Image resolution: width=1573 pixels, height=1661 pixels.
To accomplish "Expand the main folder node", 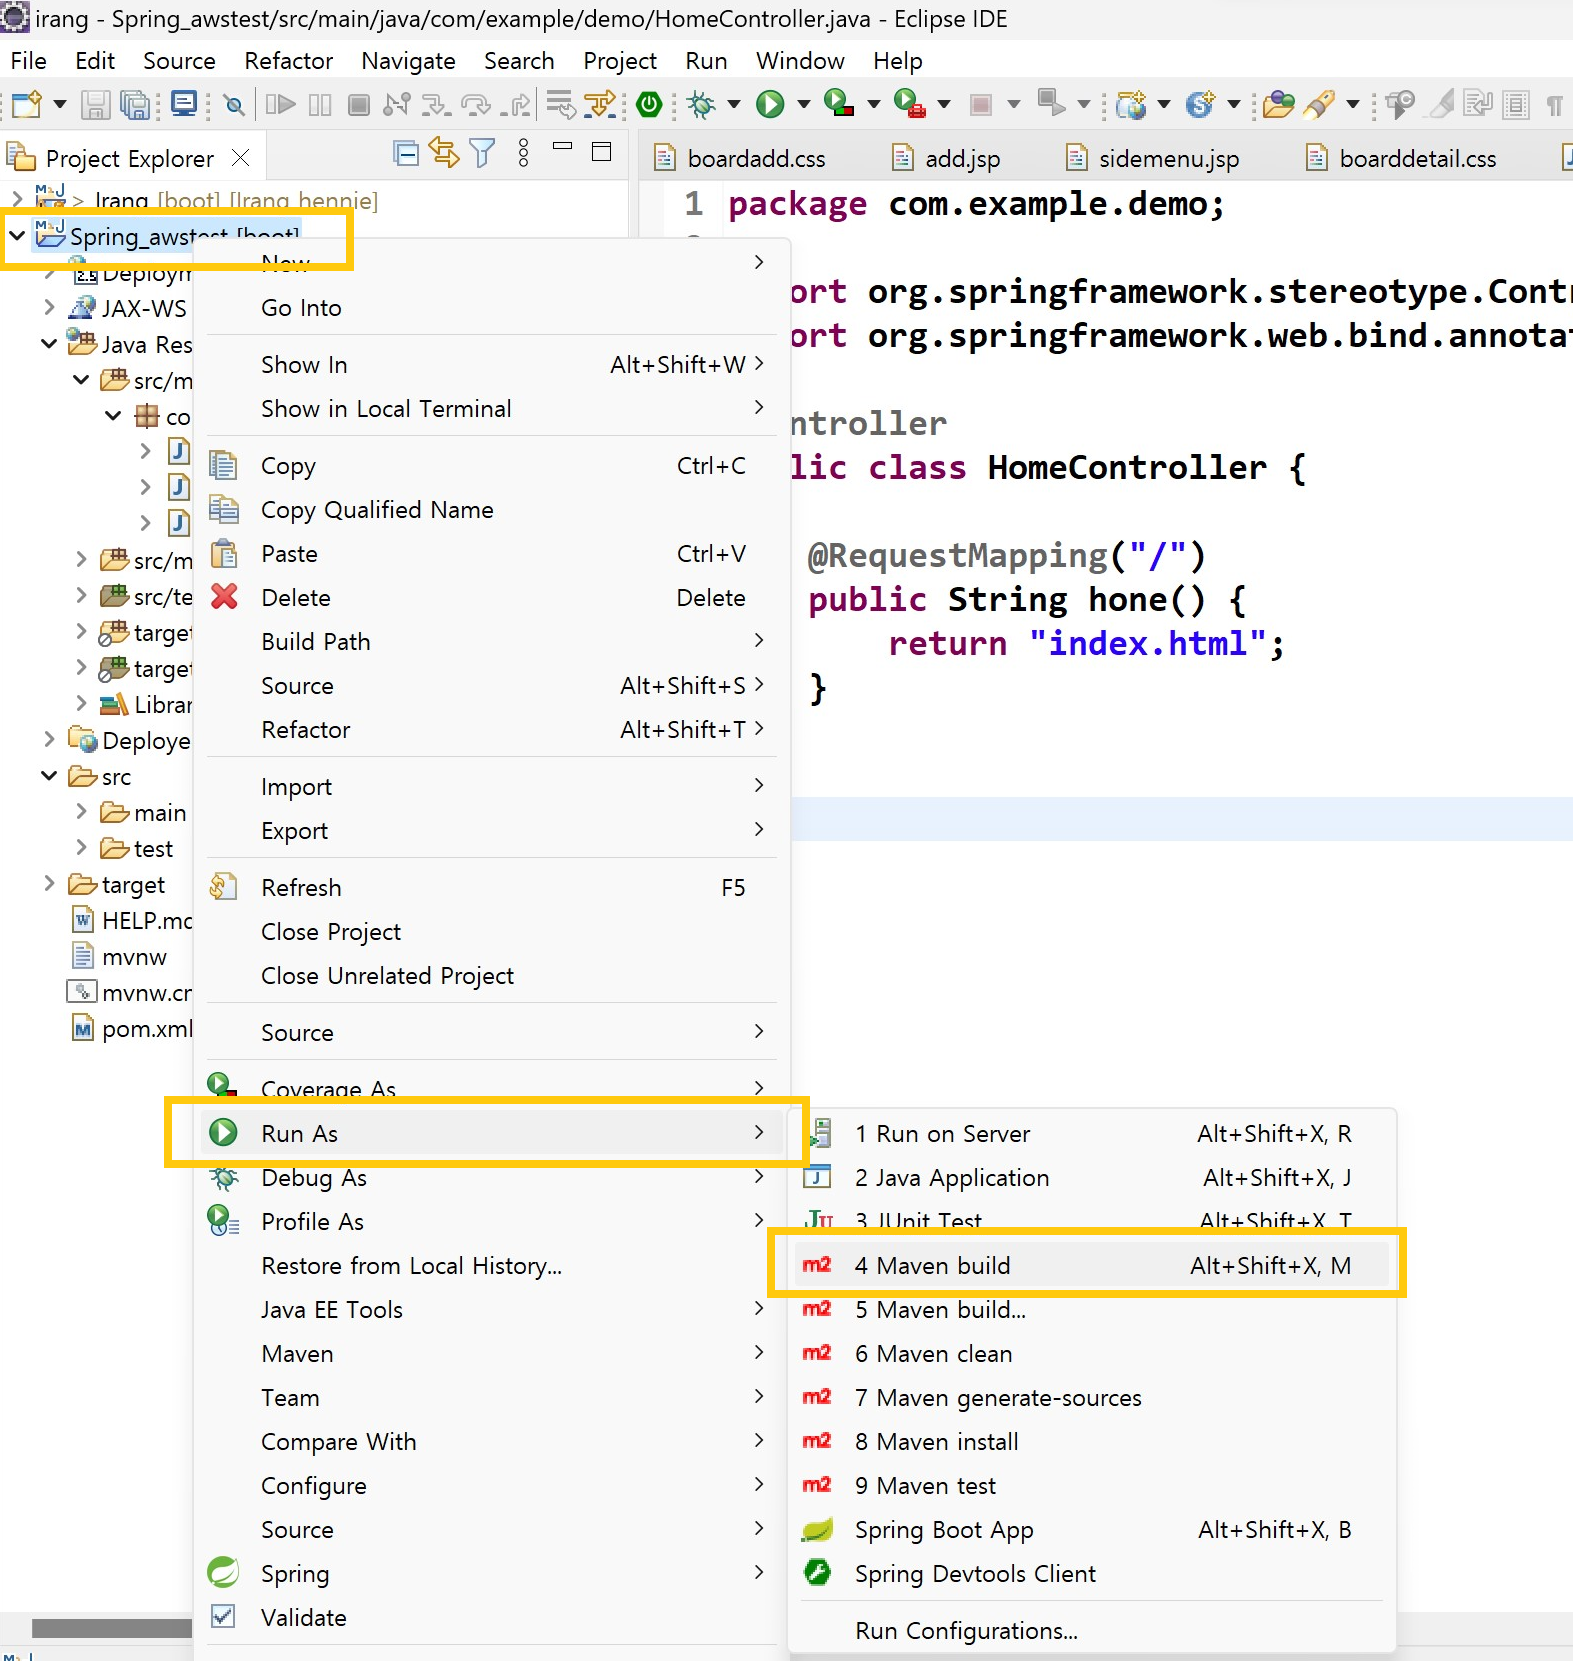I will (x=81, y=812).
